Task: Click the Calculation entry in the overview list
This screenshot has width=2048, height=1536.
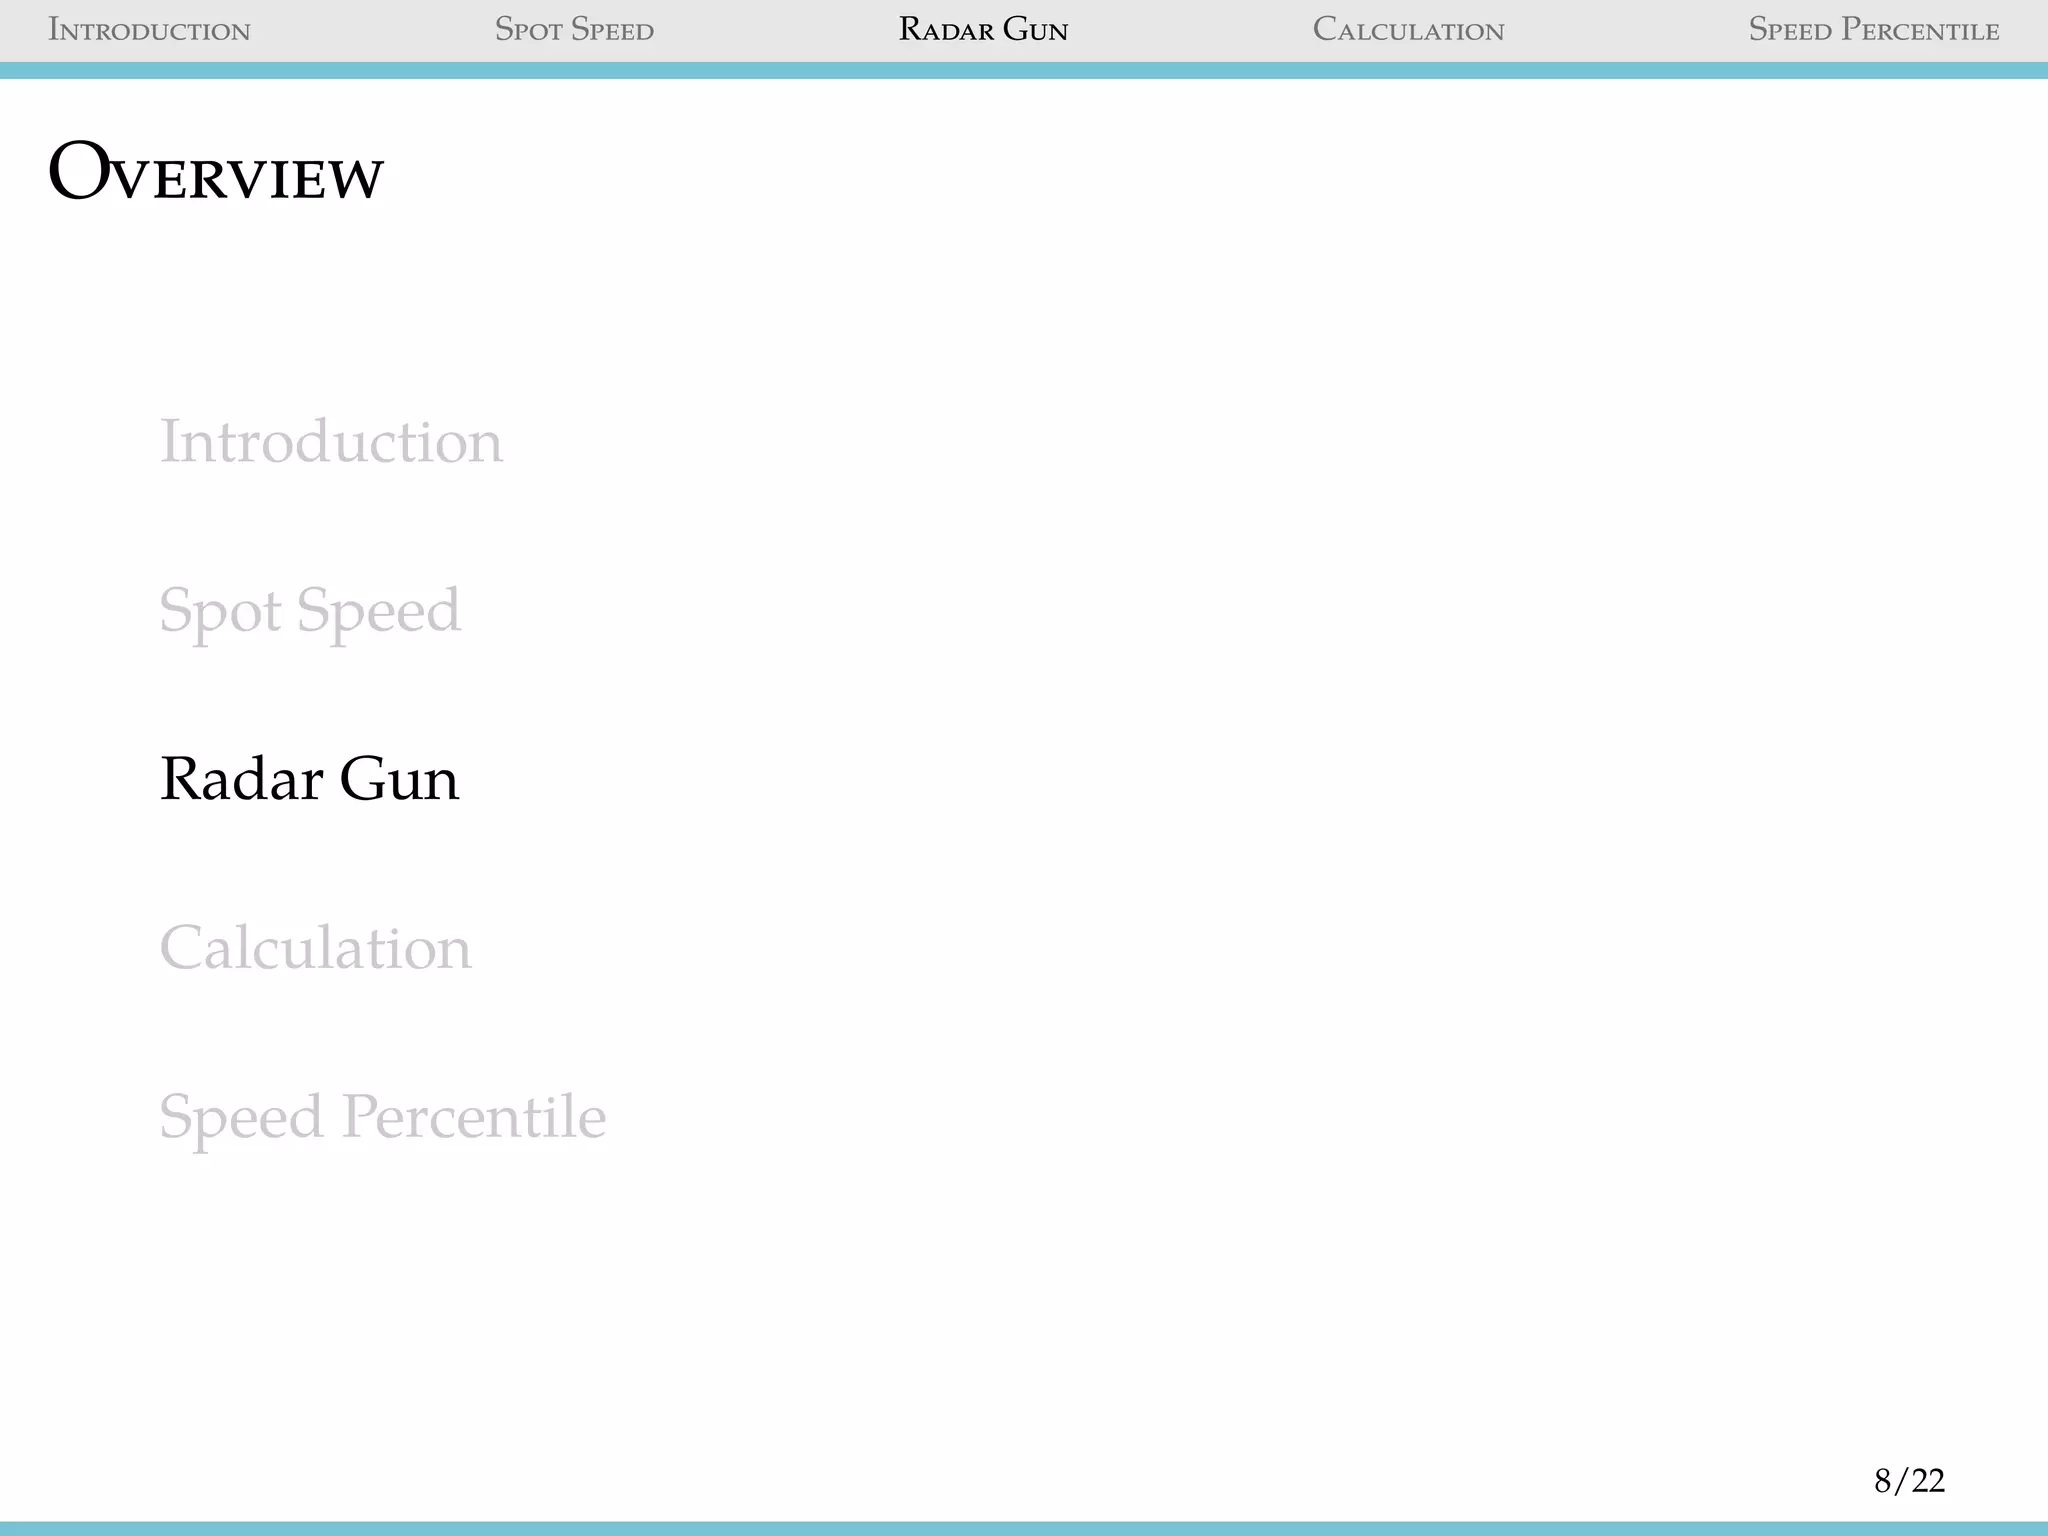Action: [x=315, y=947]
